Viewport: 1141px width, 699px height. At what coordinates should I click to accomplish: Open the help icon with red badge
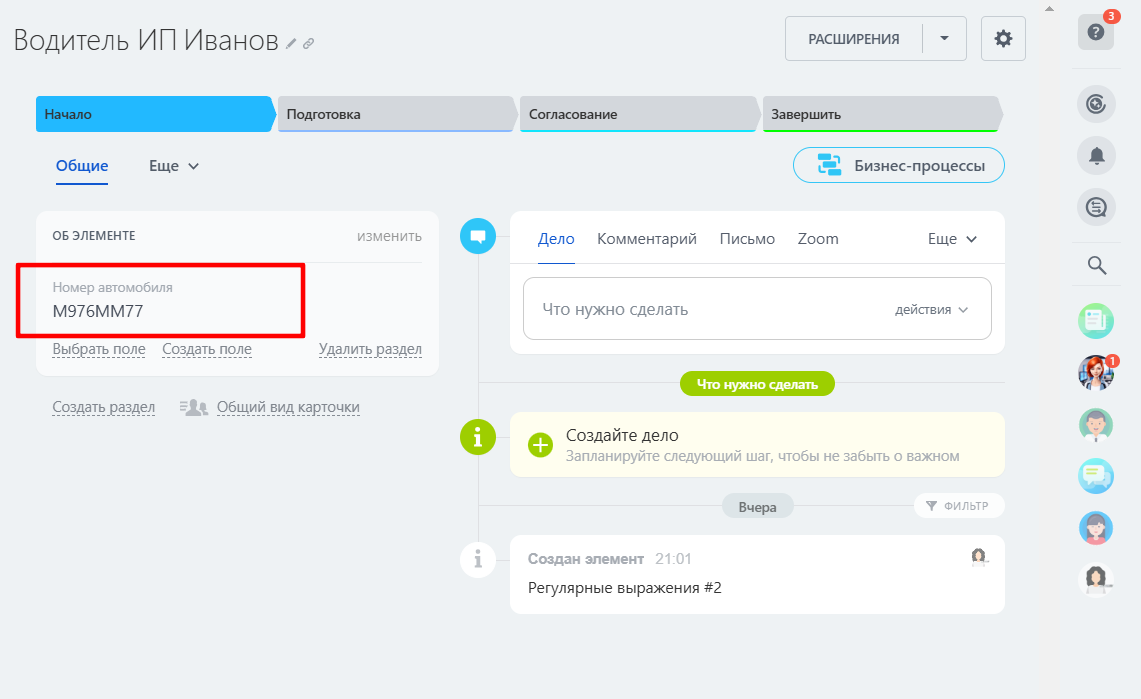pos(1096,31)
